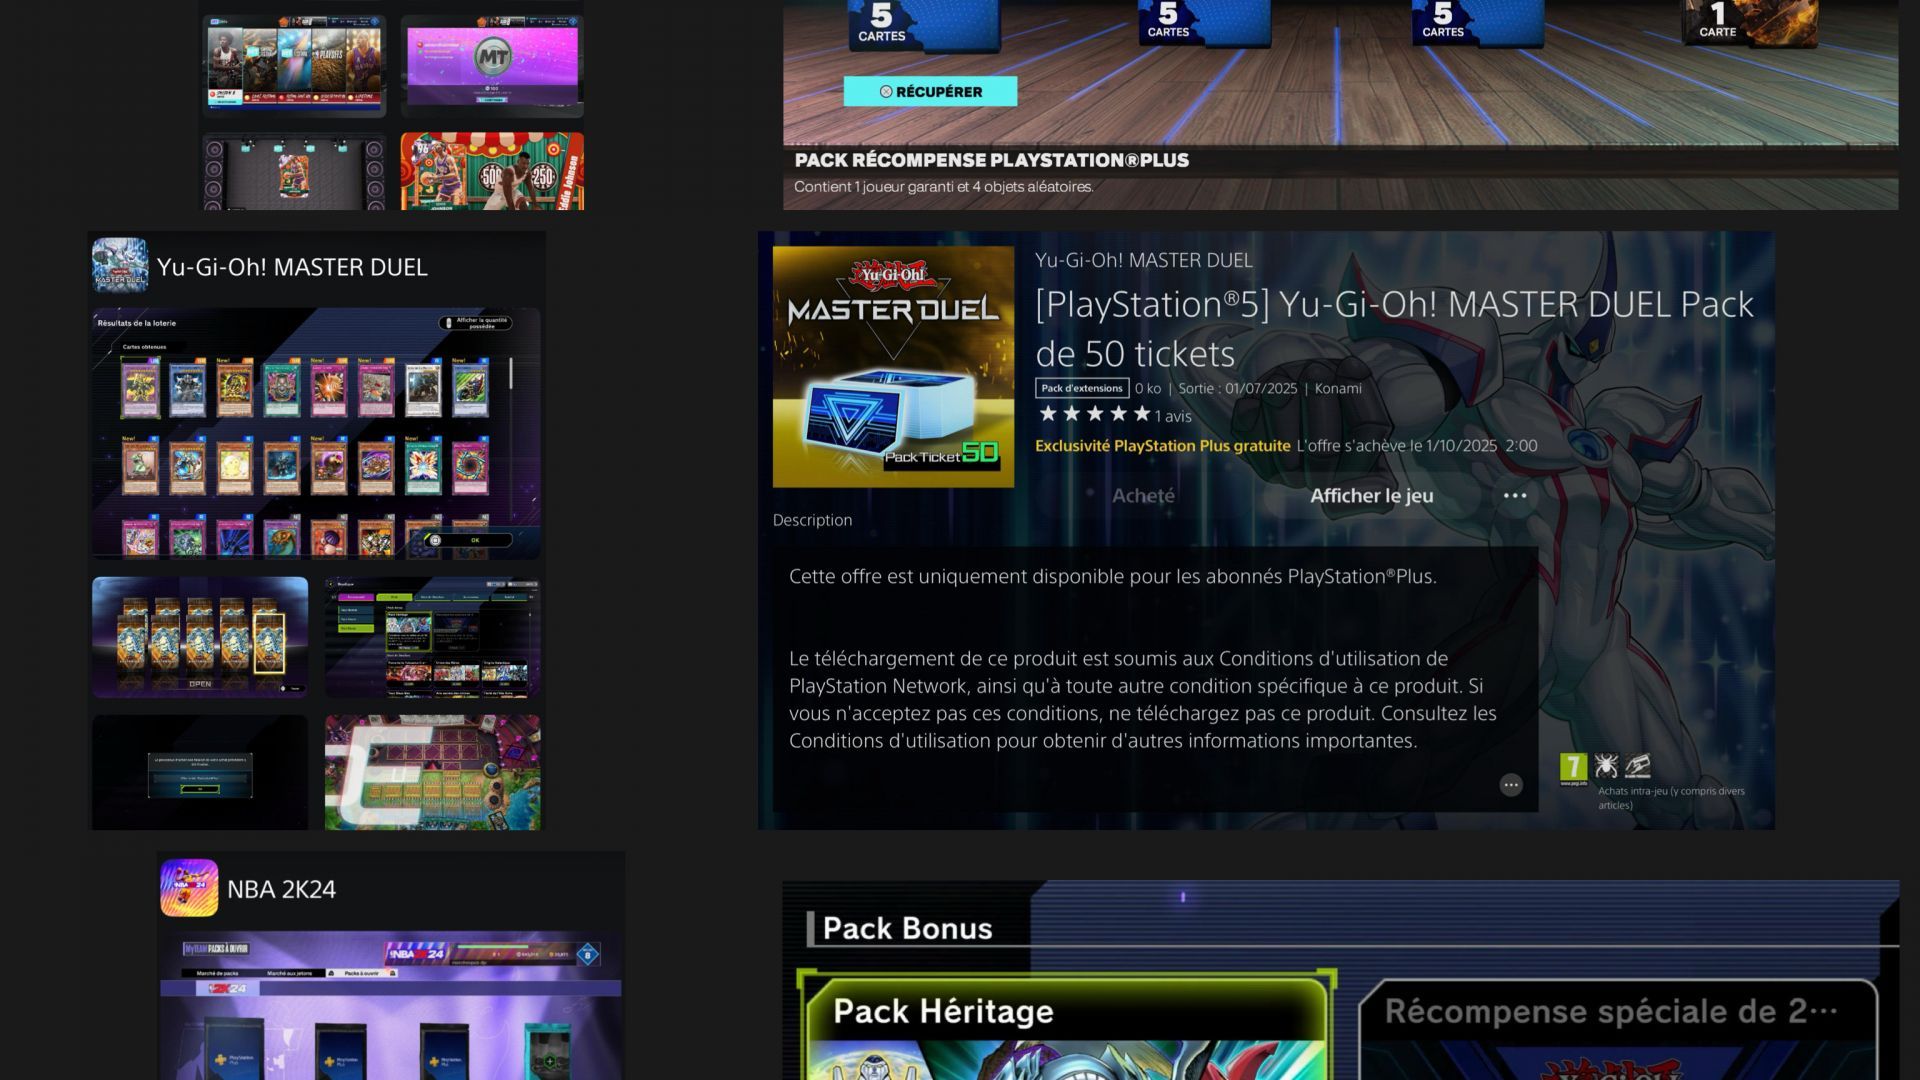Screen dimensions: 1920x1080
Task: Click the level 8 diamond badge in NBA 2K24
Action: [588, 954]
